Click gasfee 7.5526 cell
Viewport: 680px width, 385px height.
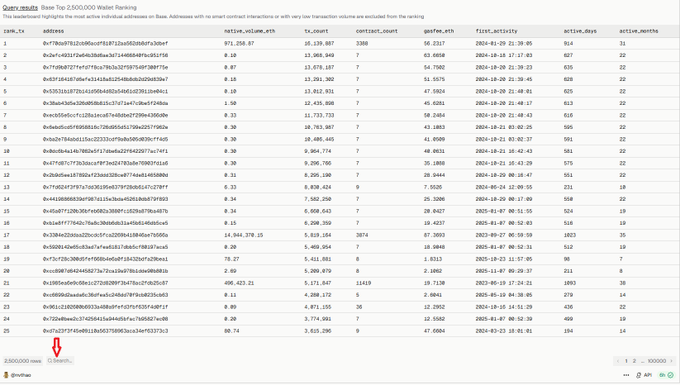point(433,187)
